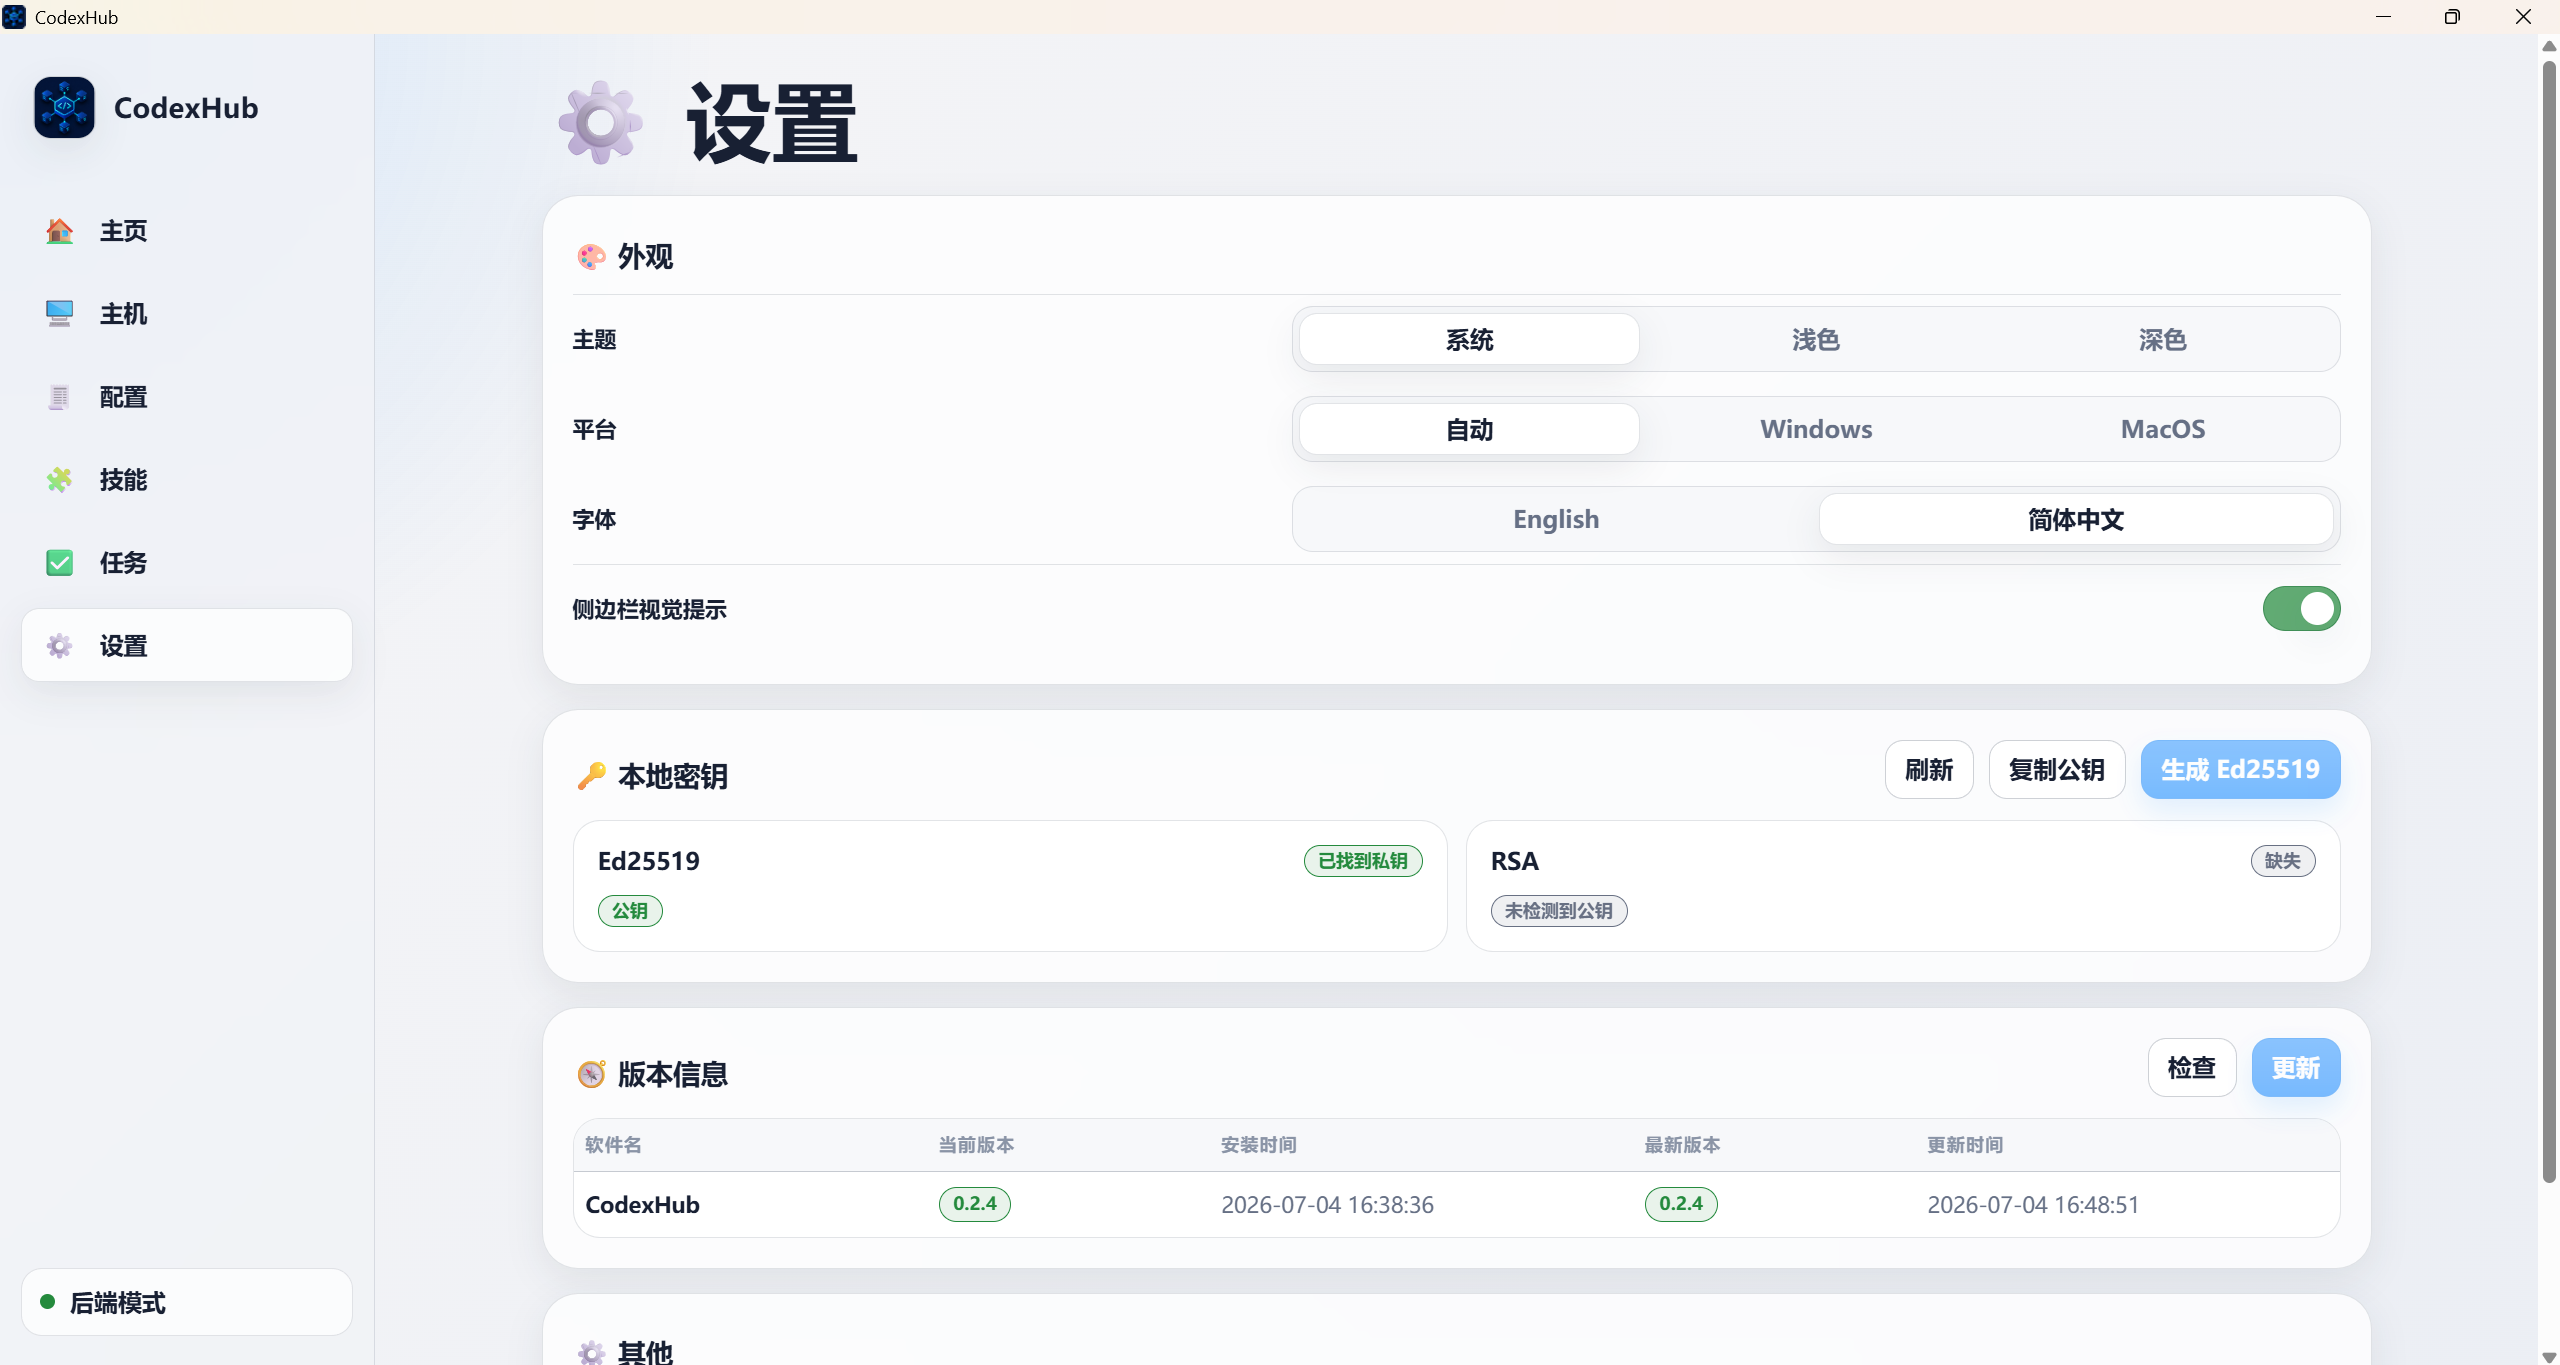Click the Ed25519 key card title
The height and width of the screenshot is (1365, 2560).
pyautogui.click(x=649, y=861)
